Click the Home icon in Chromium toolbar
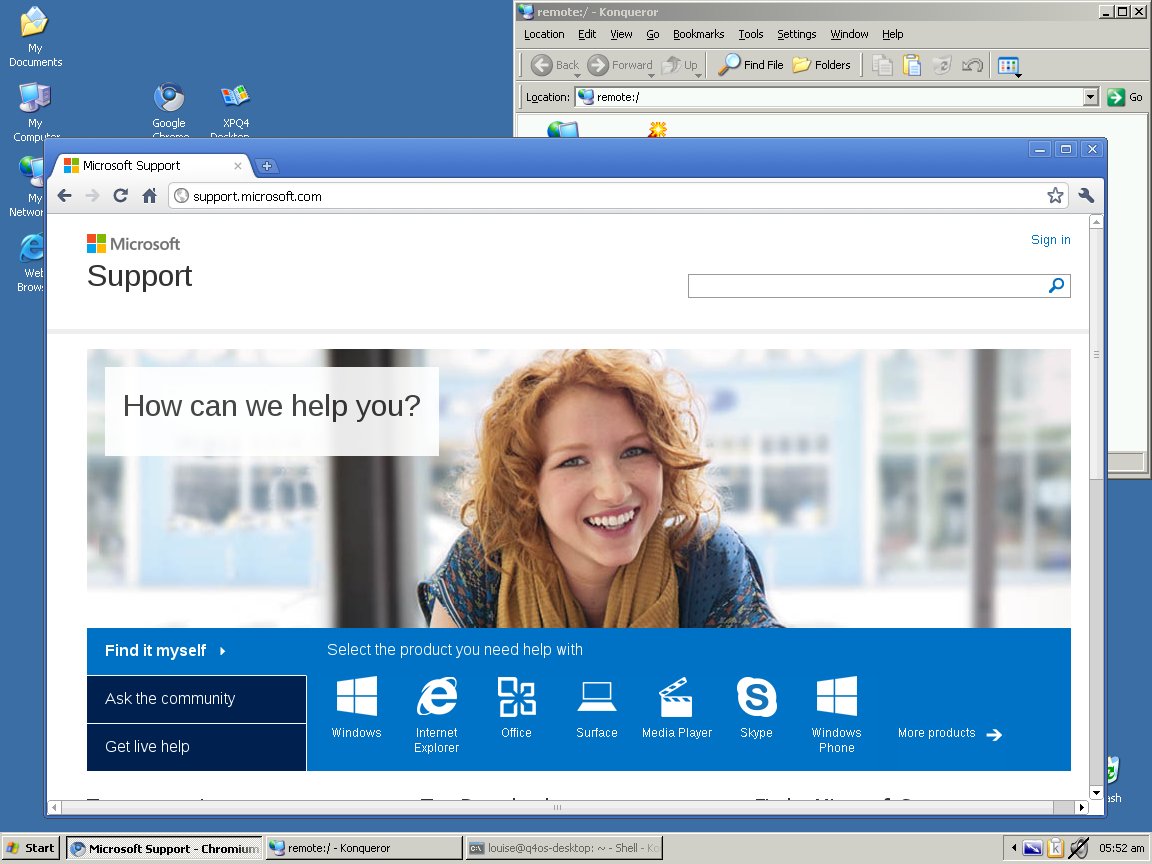Screen dimensions: 1152x864 pyautogui.click(x=149, y=196)
